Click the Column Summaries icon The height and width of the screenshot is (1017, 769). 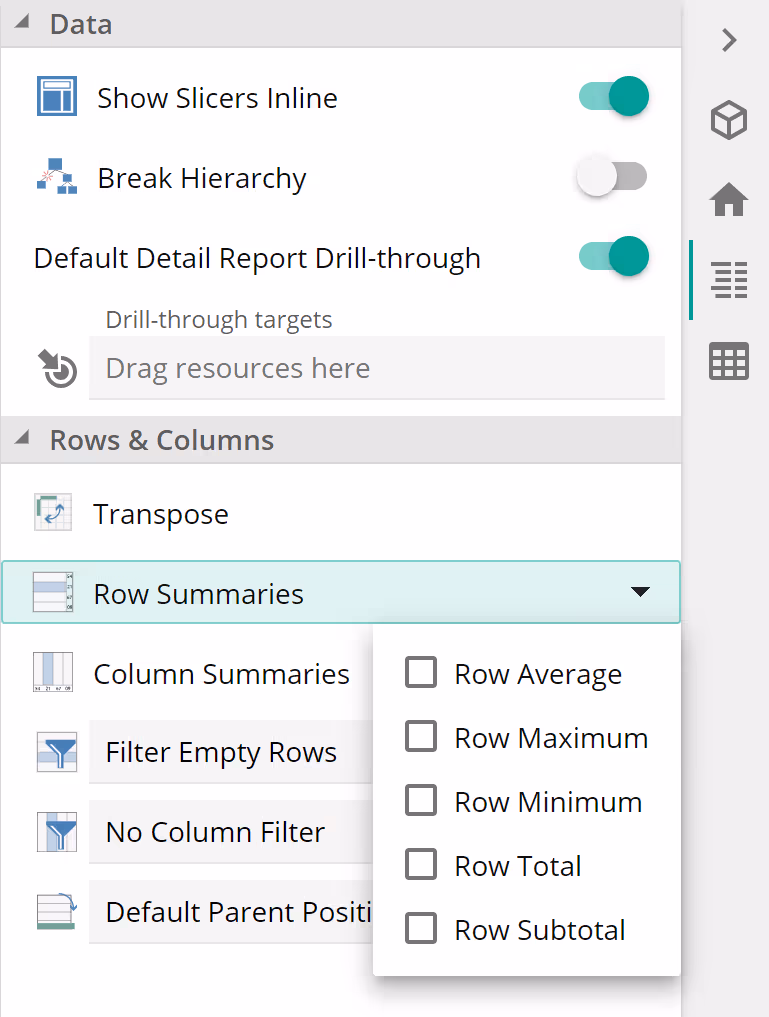[x=52, y=673]
